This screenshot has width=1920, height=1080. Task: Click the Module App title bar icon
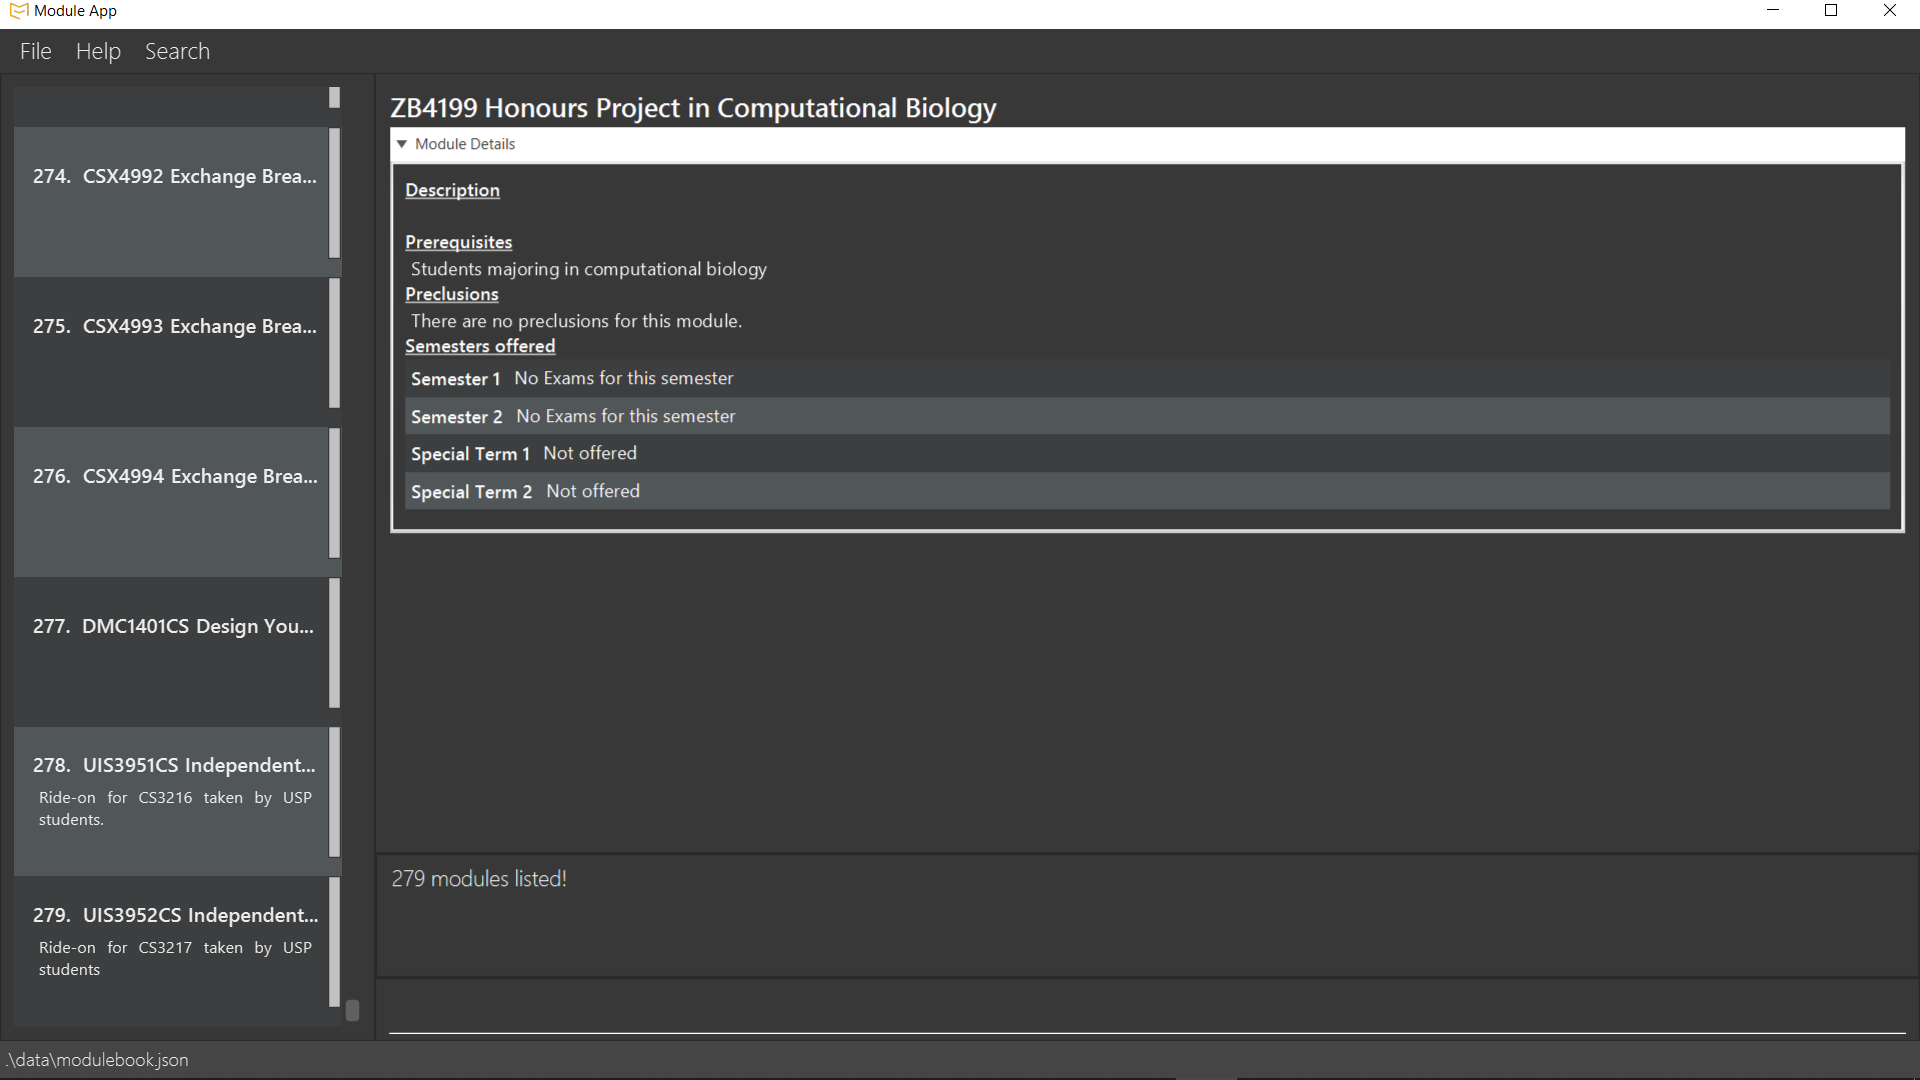pos(17,11)
